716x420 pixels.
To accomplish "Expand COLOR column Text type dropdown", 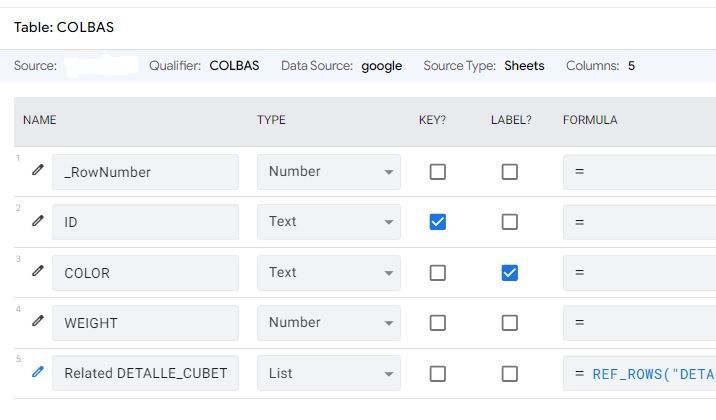I will pyautogui.click(x=329, y=273).
